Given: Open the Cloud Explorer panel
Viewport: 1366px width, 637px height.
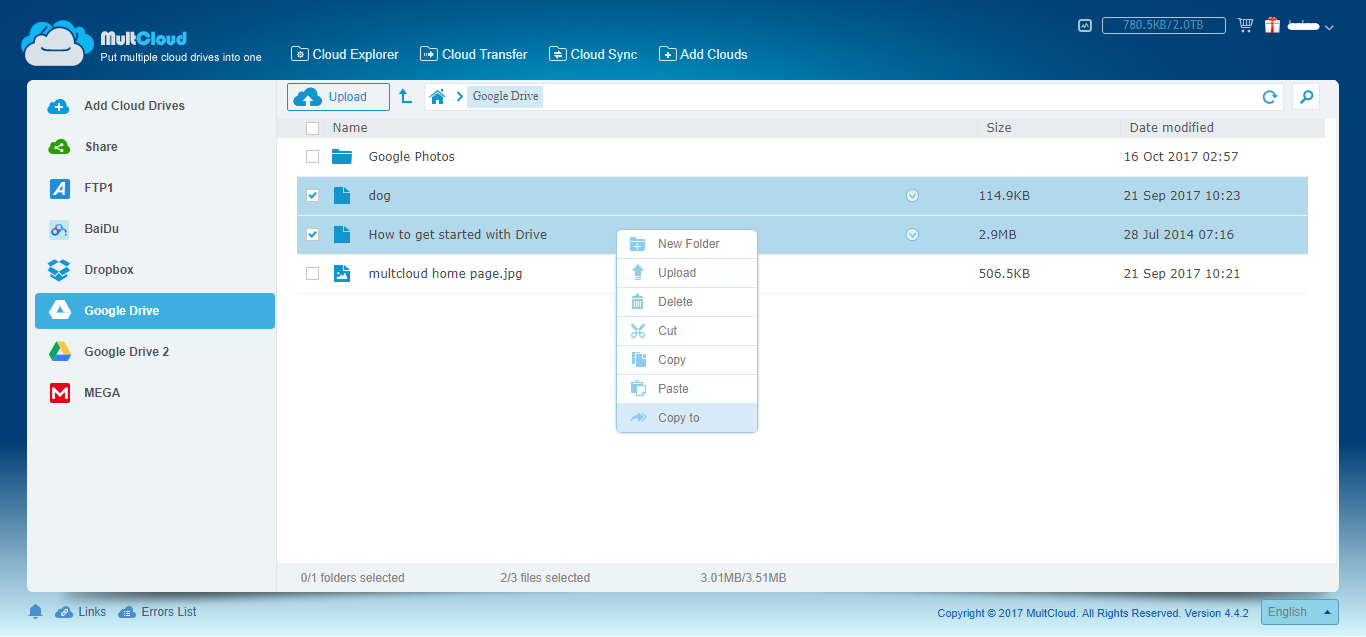Looking at the screenshot, I should [344, 54].
